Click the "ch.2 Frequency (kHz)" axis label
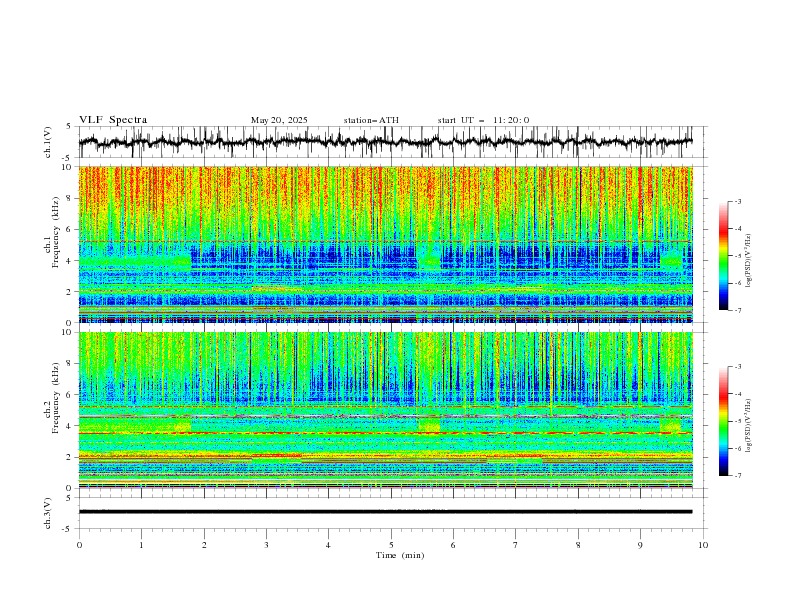 [52, 397]
